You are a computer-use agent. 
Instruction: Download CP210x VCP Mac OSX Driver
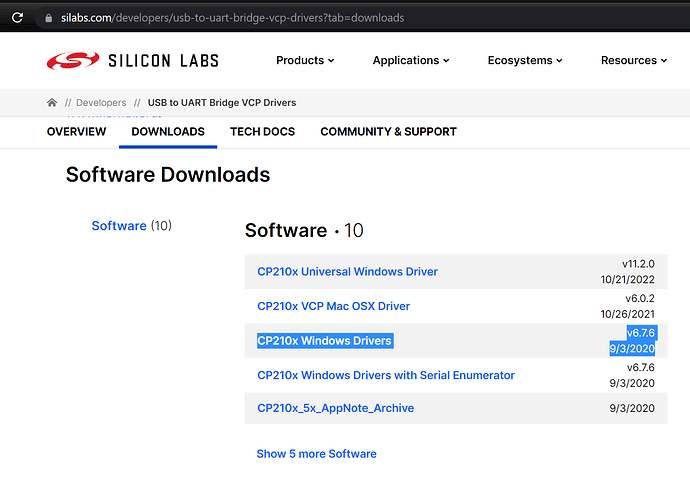pyautogui.click(x=334, y=306)
